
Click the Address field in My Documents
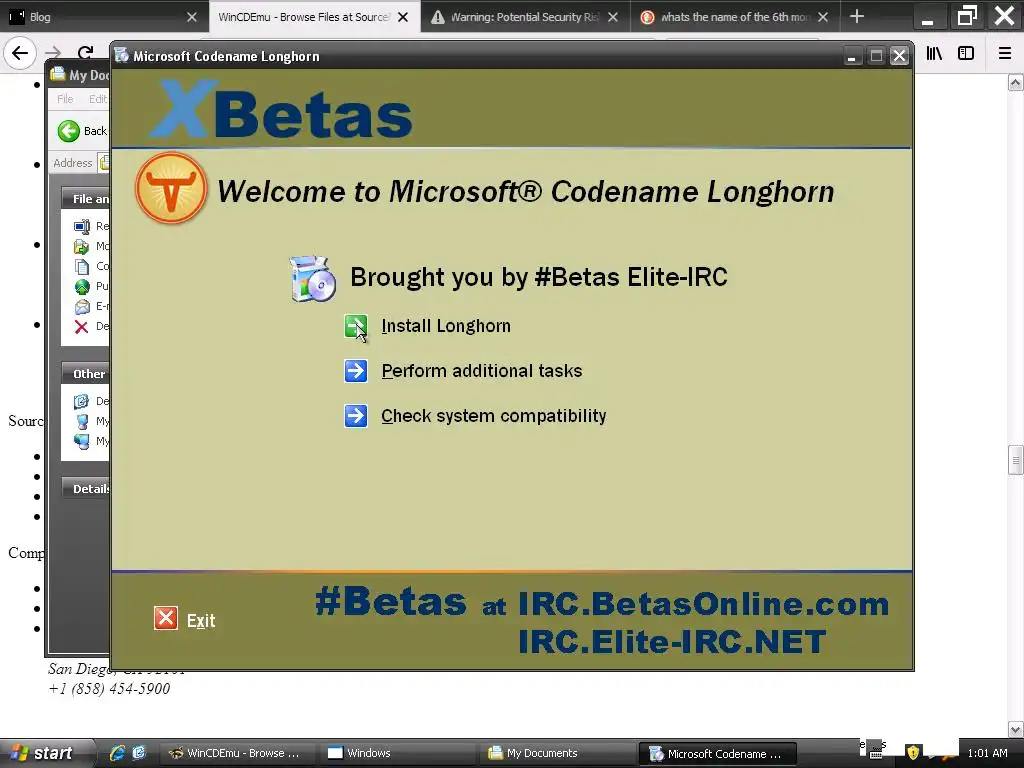point(103,163)
